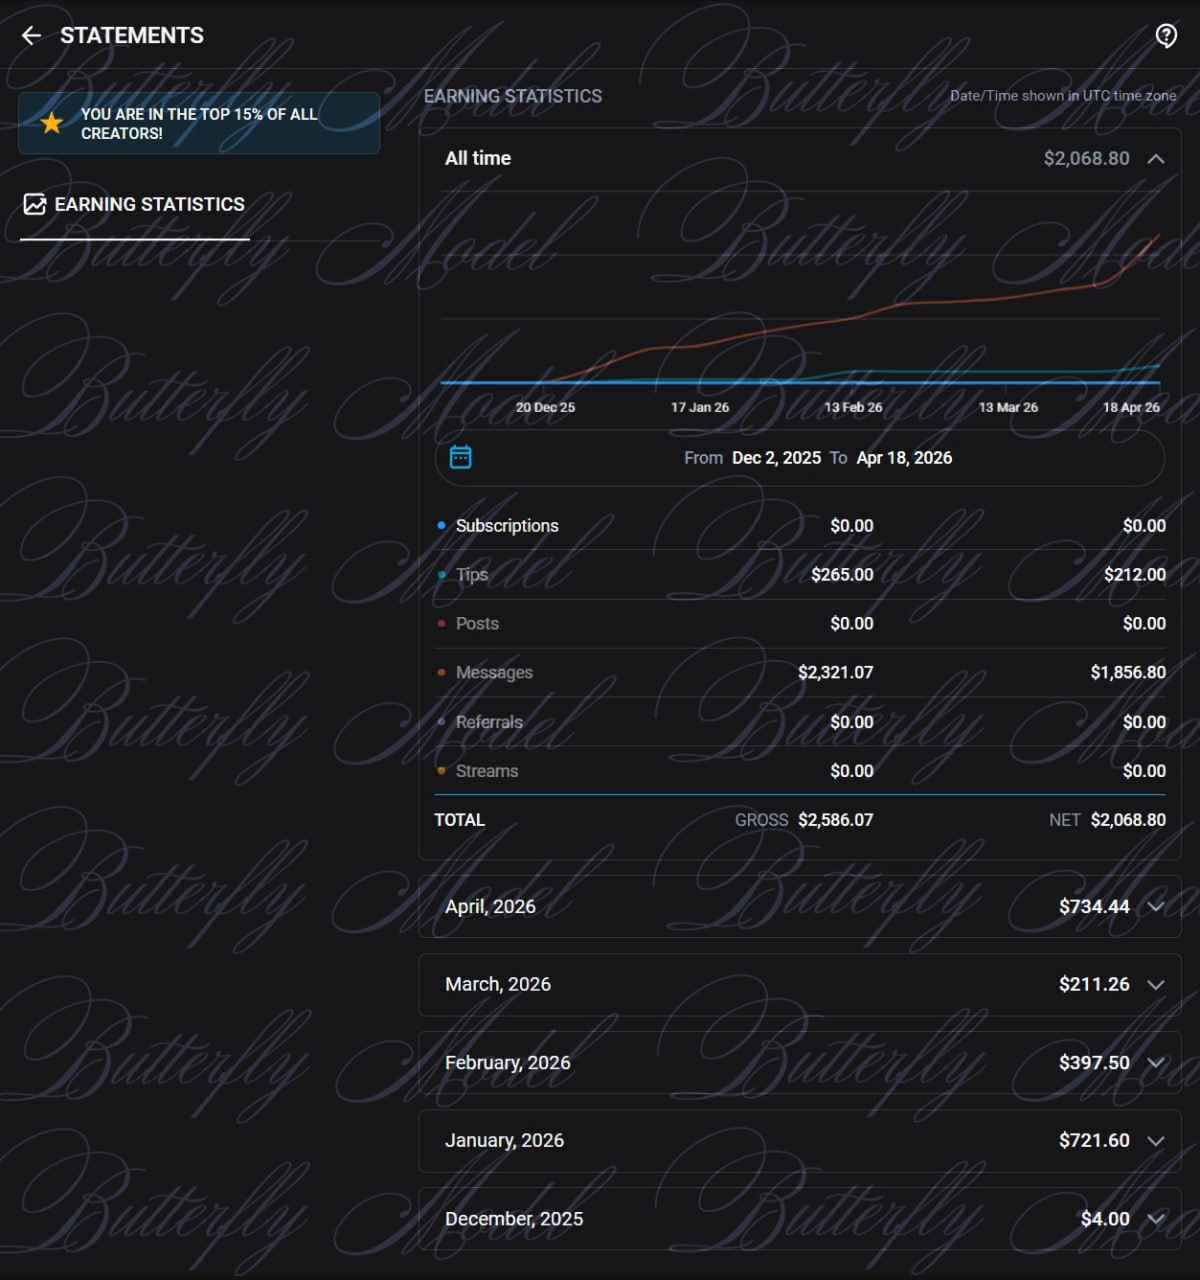The image size is (1200, 1280).
Task: Click the 13 Mar 26 chart axis label
Action: coord(1008,407)
